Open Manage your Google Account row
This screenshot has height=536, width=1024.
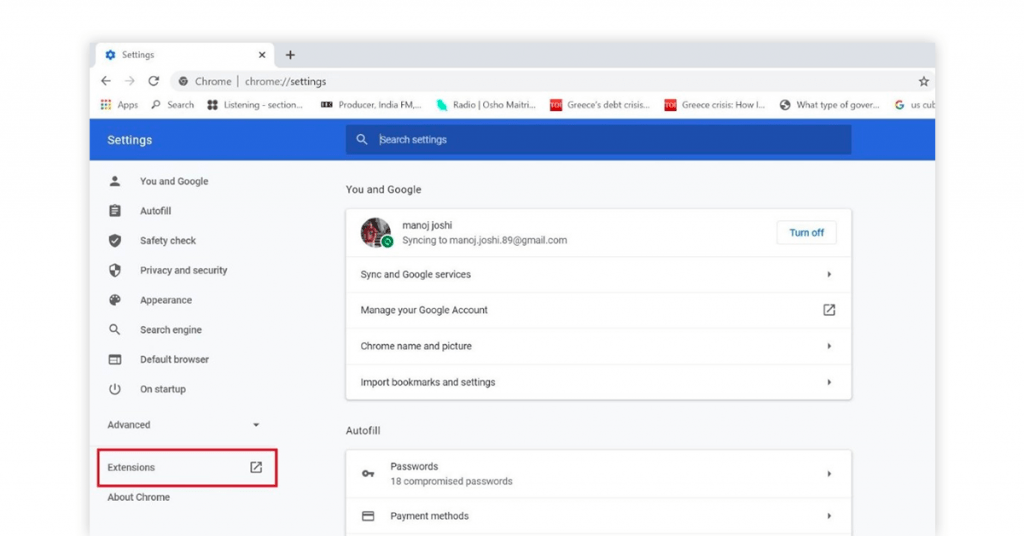[598, 310]
